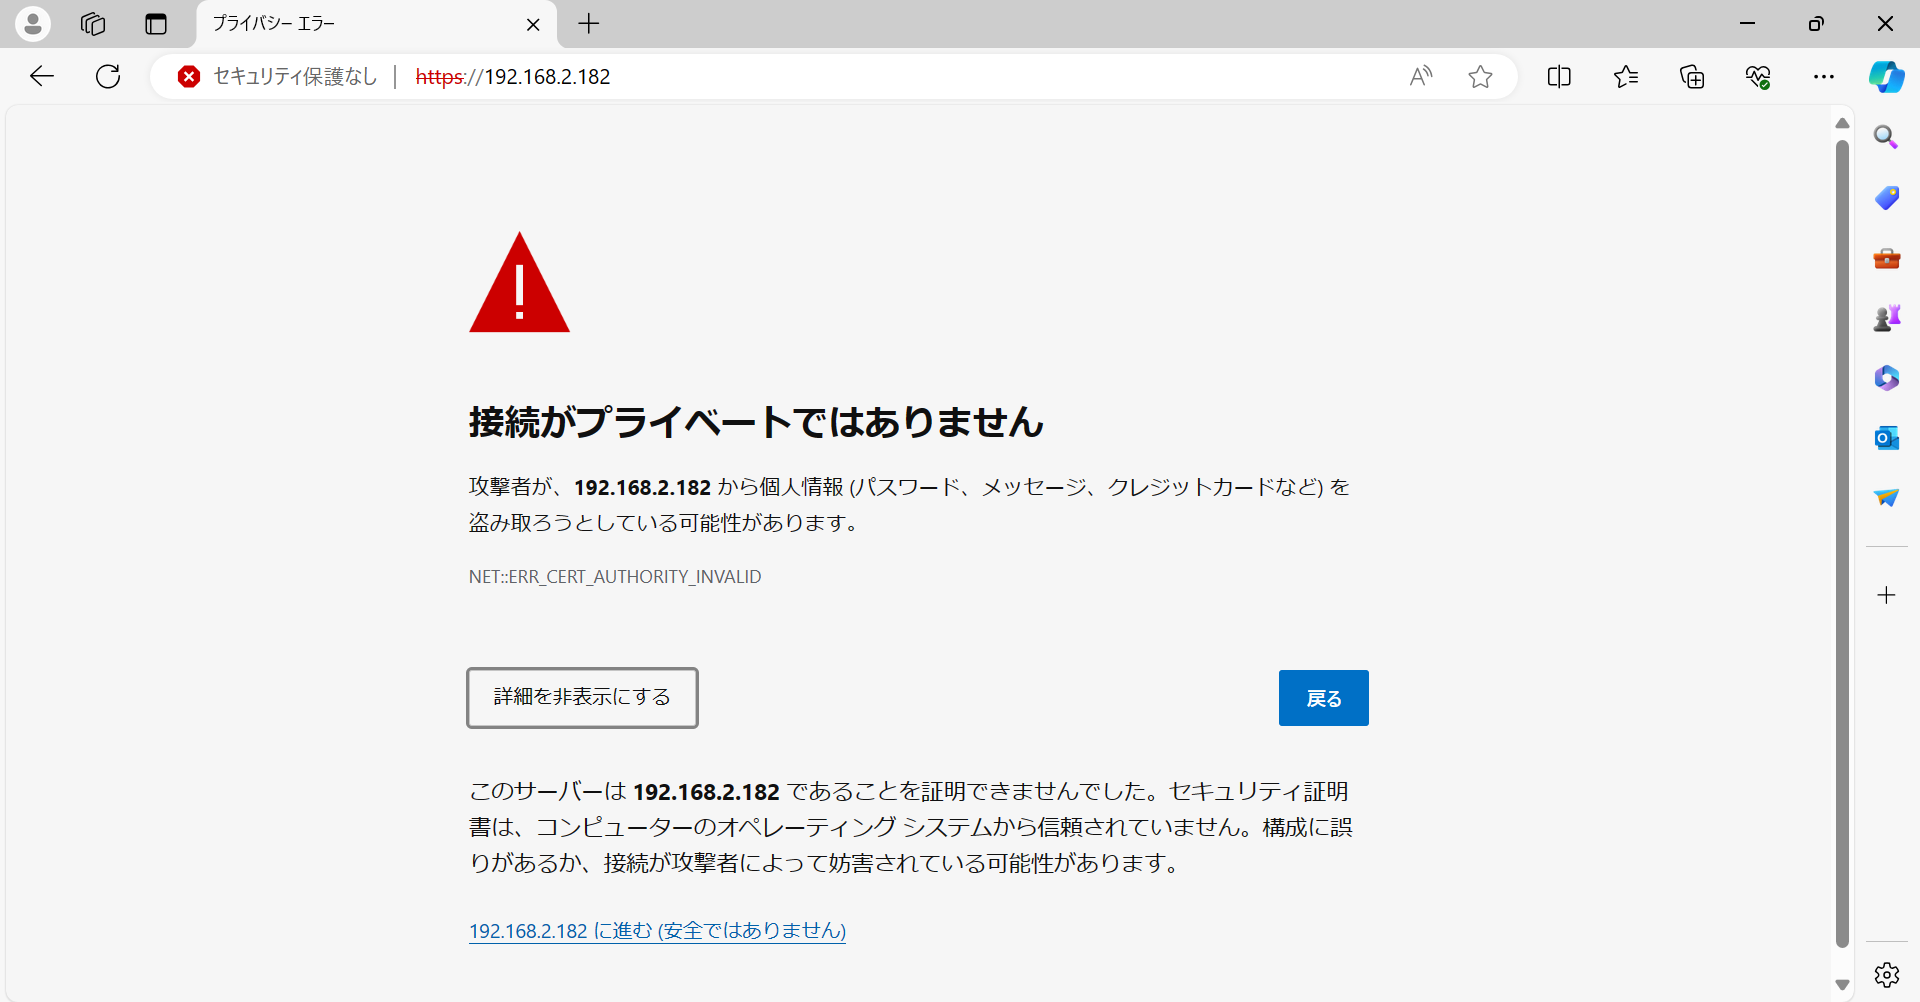Follow the 192.168.2.182 に進む link
1920x1002 pixels.
[x=656, y=930]
